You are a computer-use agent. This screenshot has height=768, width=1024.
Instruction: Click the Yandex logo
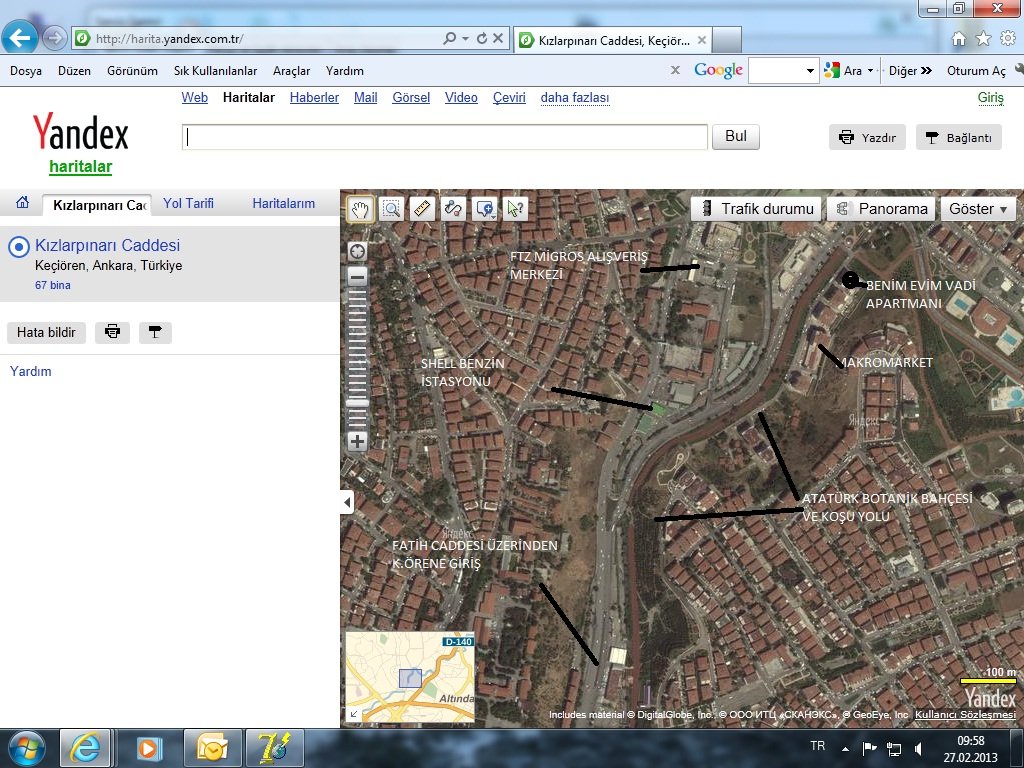[81, 133]
